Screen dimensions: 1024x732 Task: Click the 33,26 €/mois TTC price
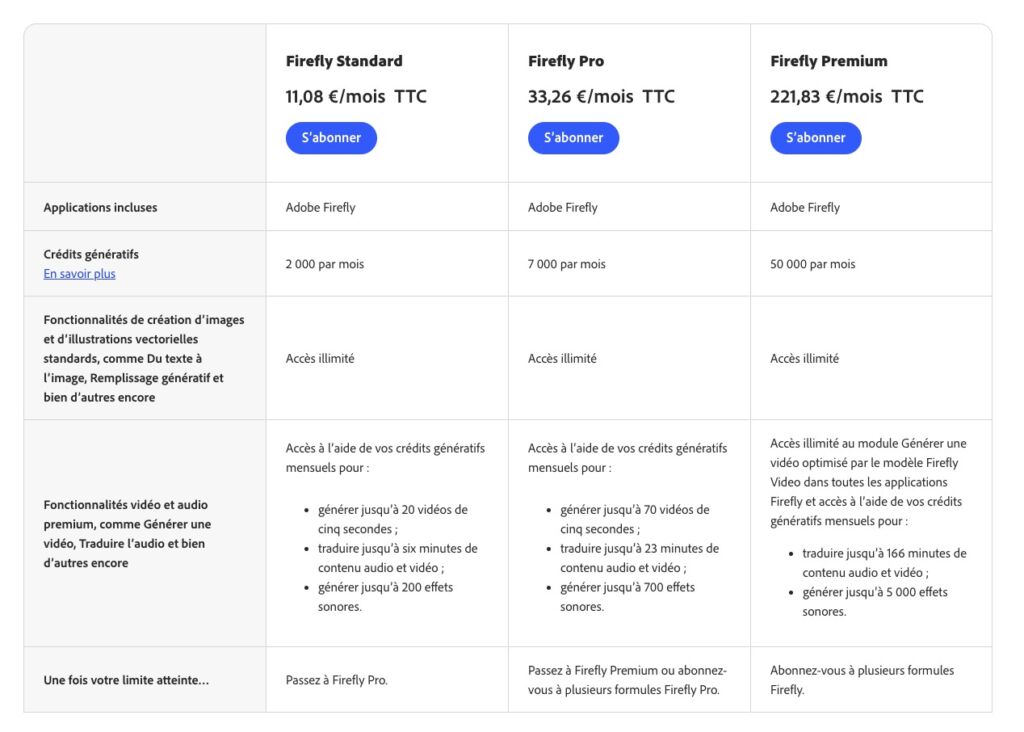pyautogui.click(x=601, y=97)
